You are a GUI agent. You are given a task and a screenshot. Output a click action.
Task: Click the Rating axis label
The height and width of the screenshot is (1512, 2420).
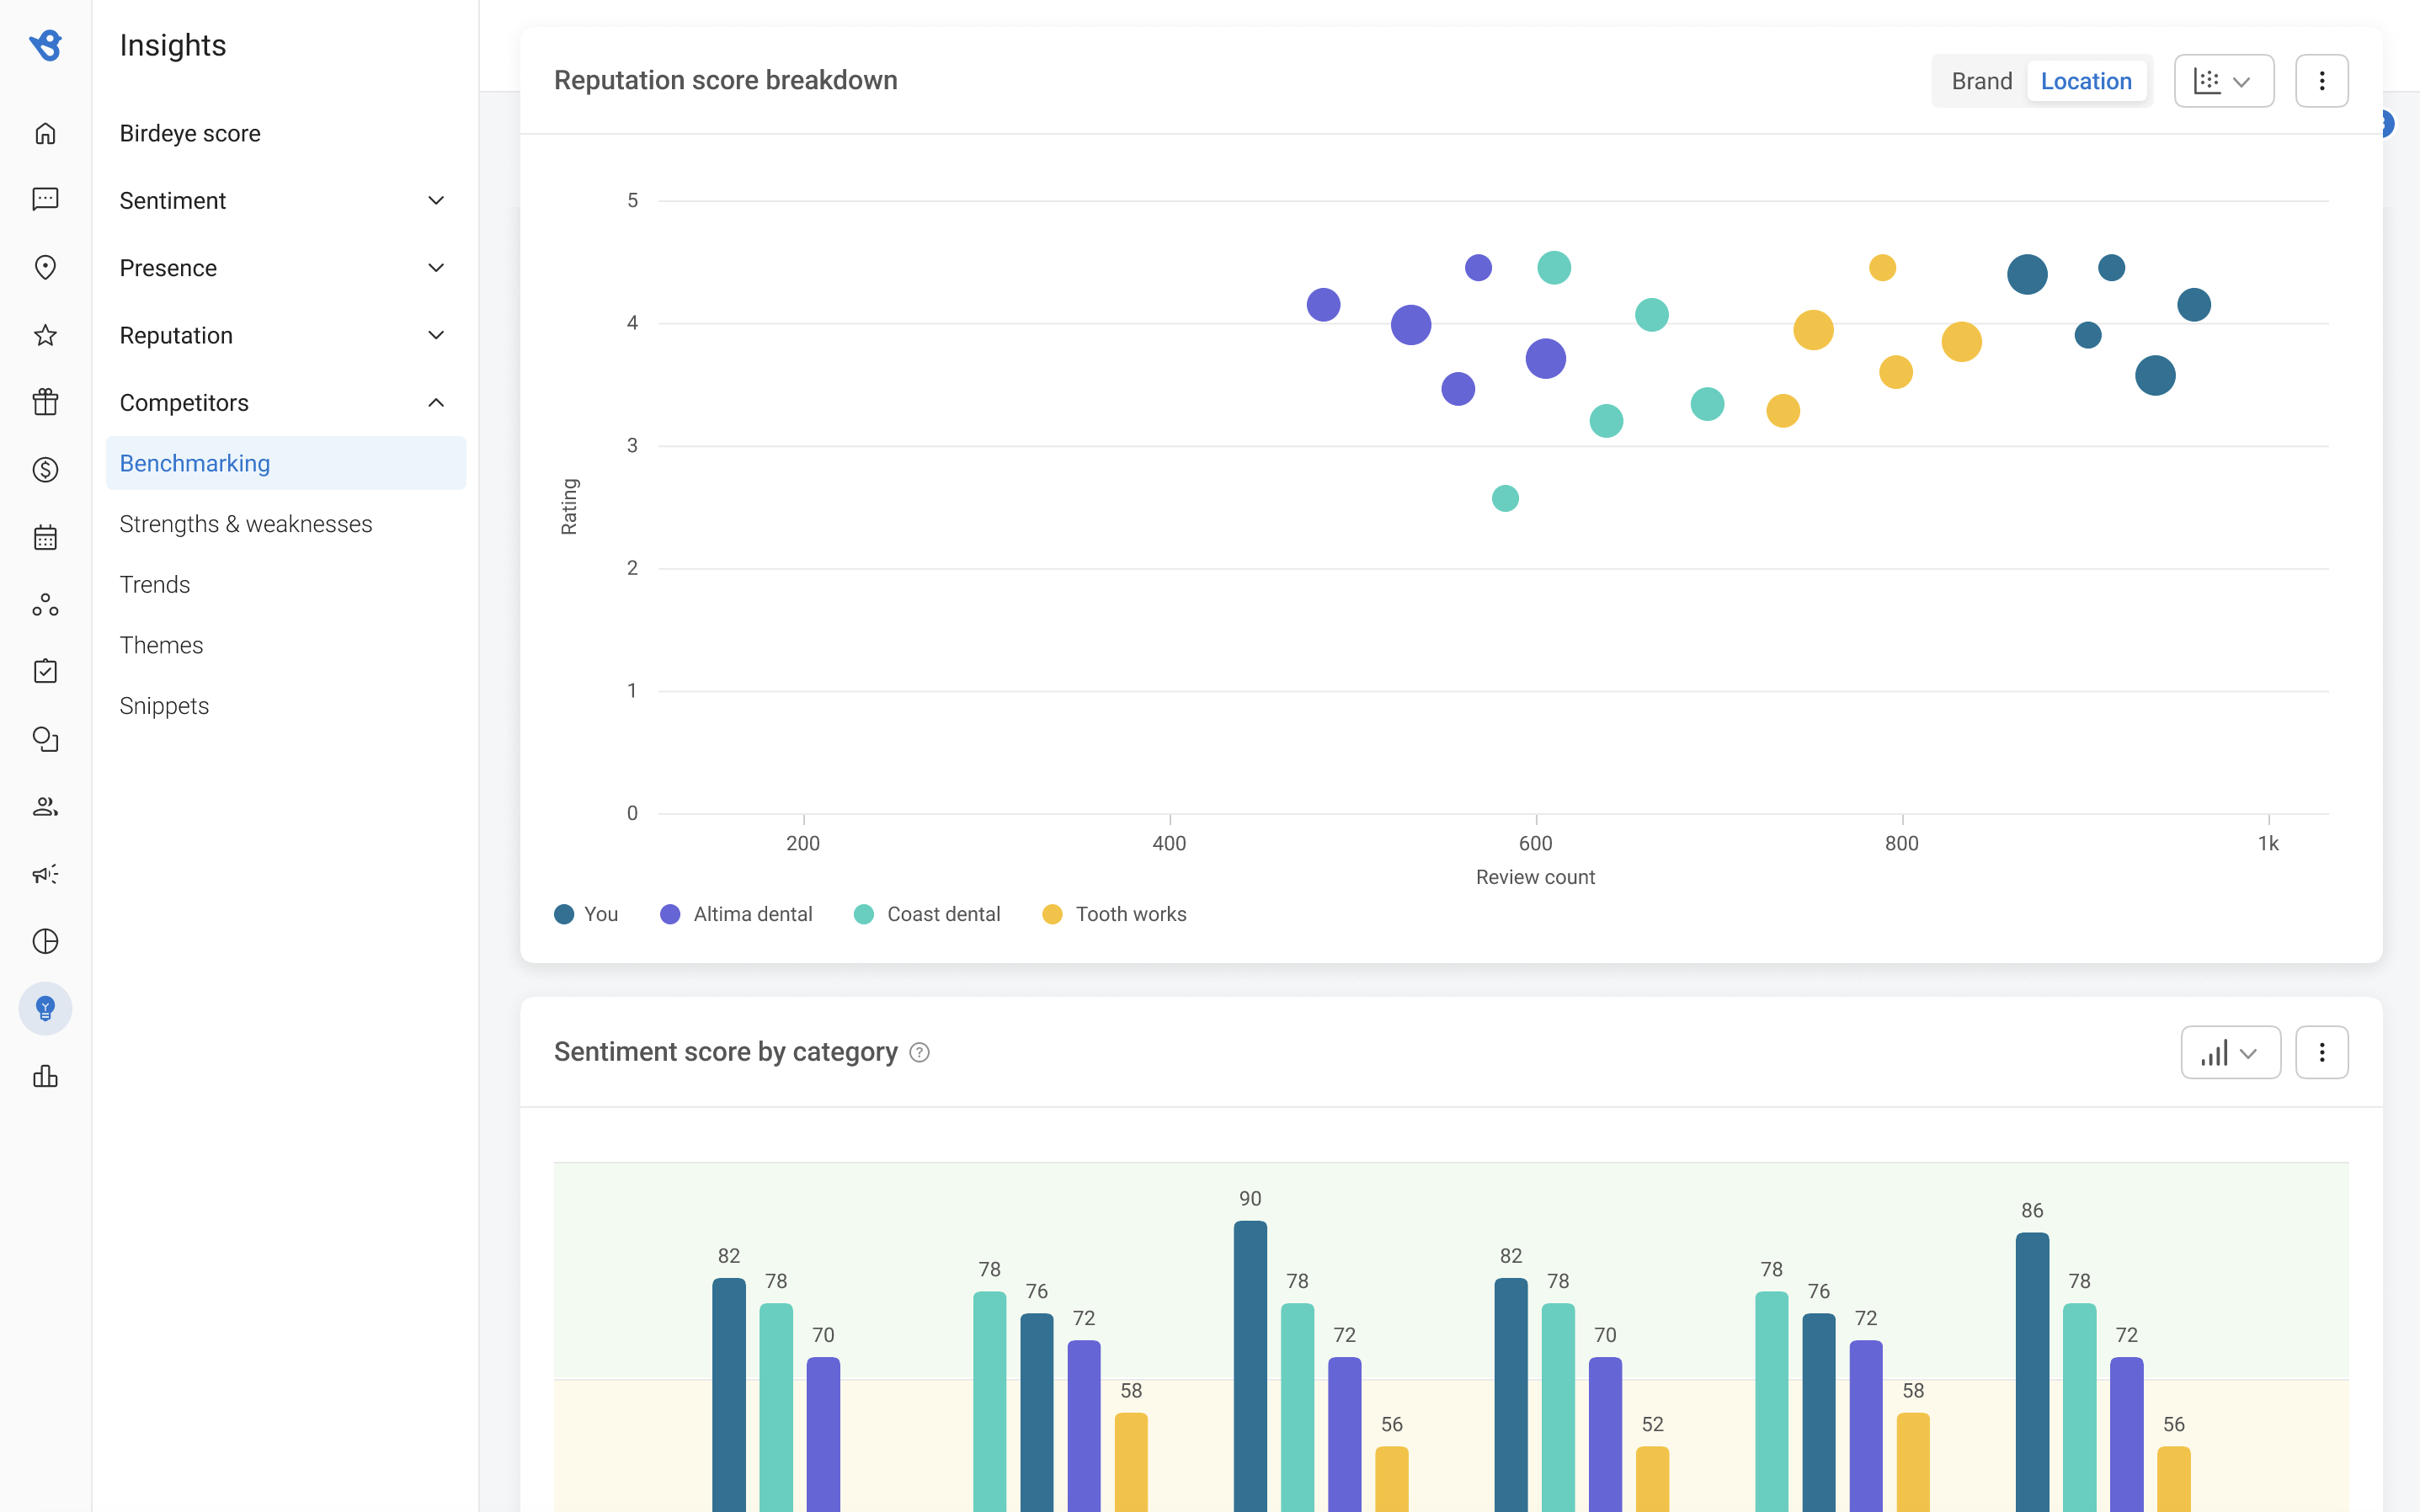(569, 506)
